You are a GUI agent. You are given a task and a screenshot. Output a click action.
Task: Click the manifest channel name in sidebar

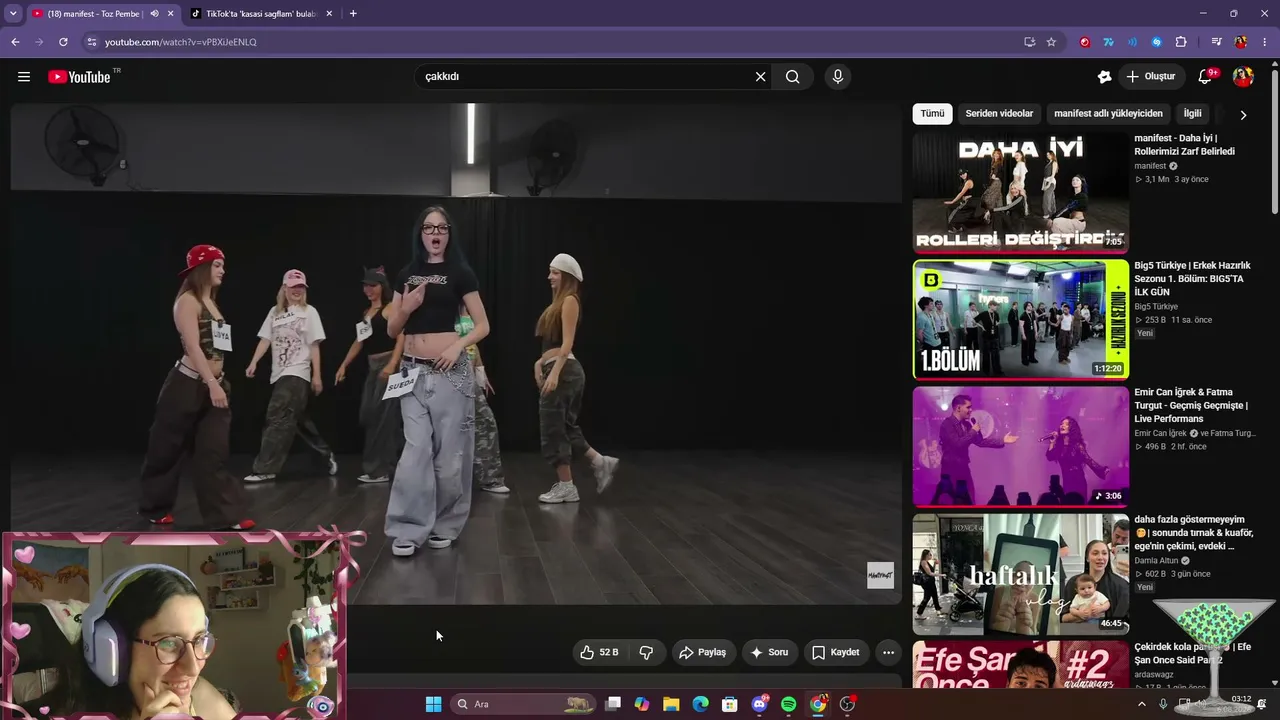[x=1150, y=166]
